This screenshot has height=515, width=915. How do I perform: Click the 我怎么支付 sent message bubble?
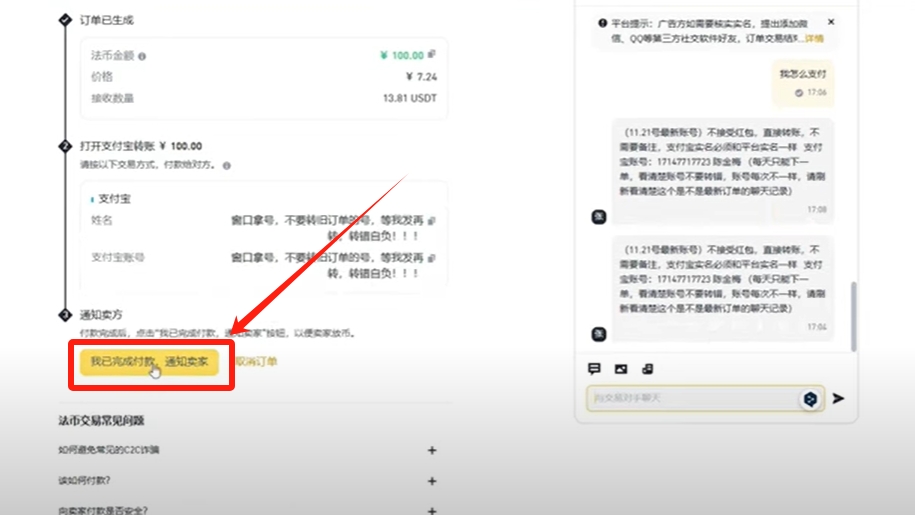(x=803, y=82)
